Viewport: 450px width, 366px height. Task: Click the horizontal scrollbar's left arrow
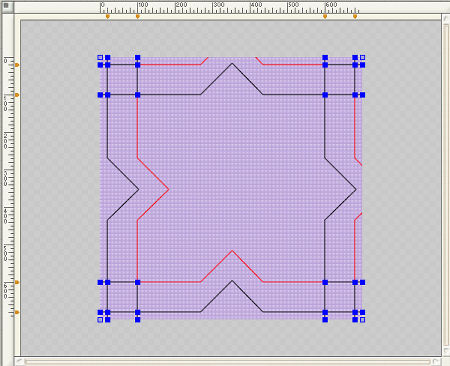click(19, 361)
